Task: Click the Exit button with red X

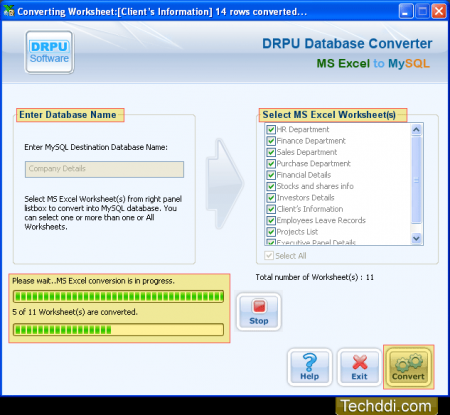Action: [x=359, y=367]
